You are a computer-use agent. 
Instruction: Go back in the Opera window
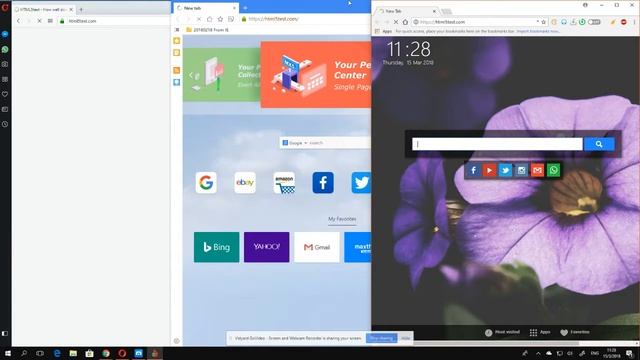pyautogui.click(x=18, y=21)
